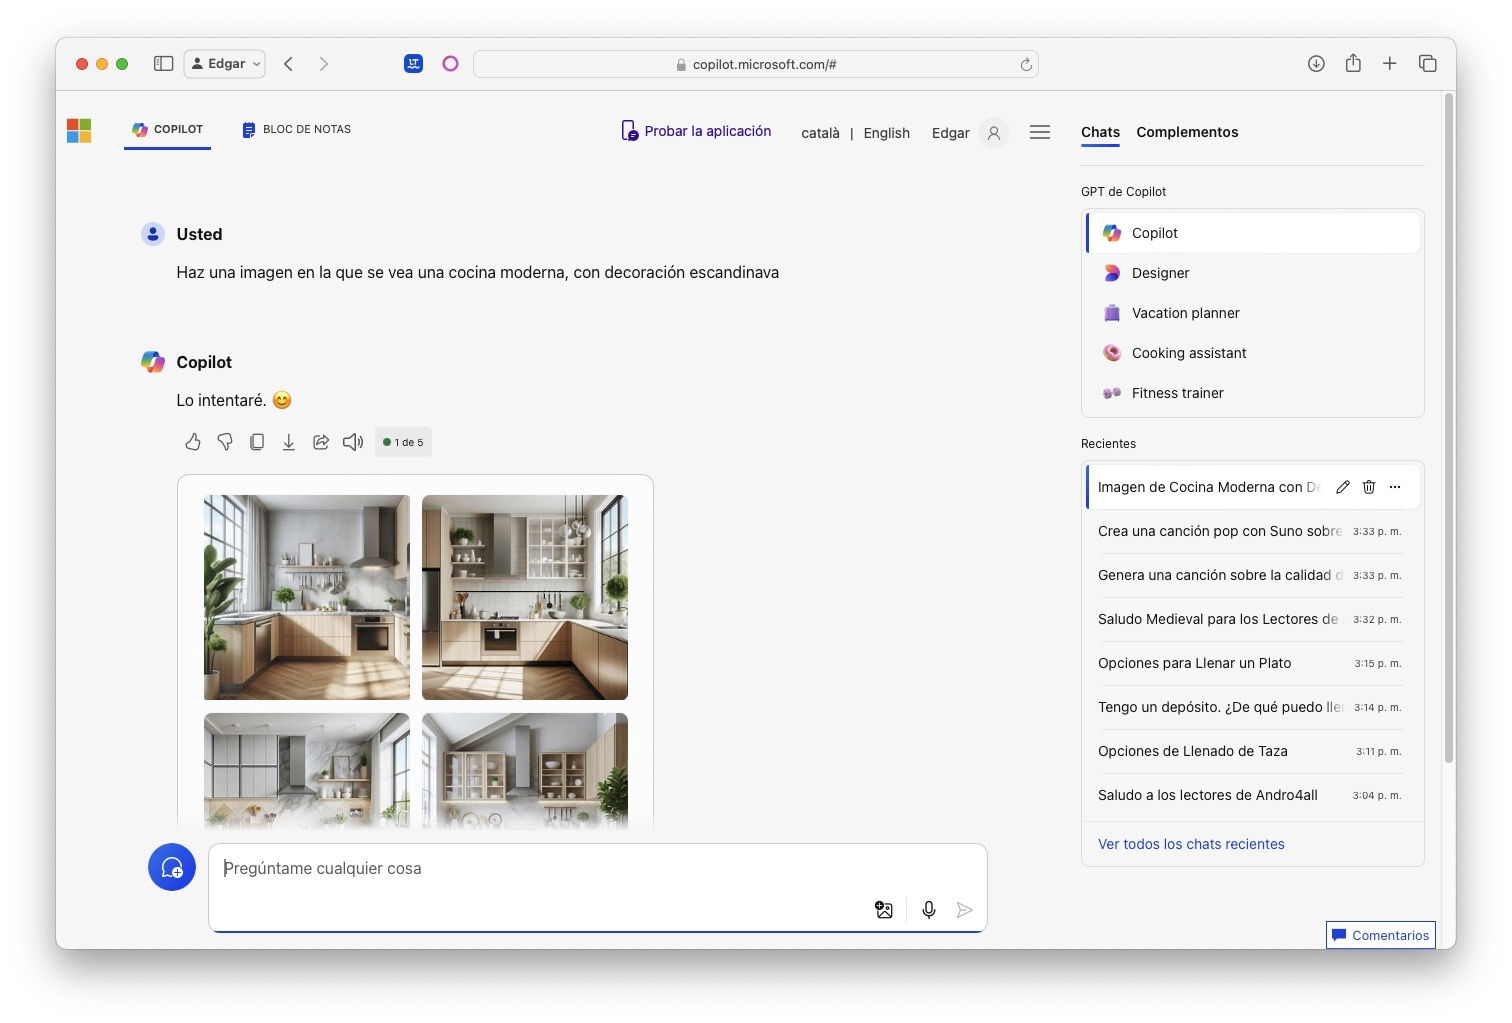Open the Edgar profile dropdown

225,63
